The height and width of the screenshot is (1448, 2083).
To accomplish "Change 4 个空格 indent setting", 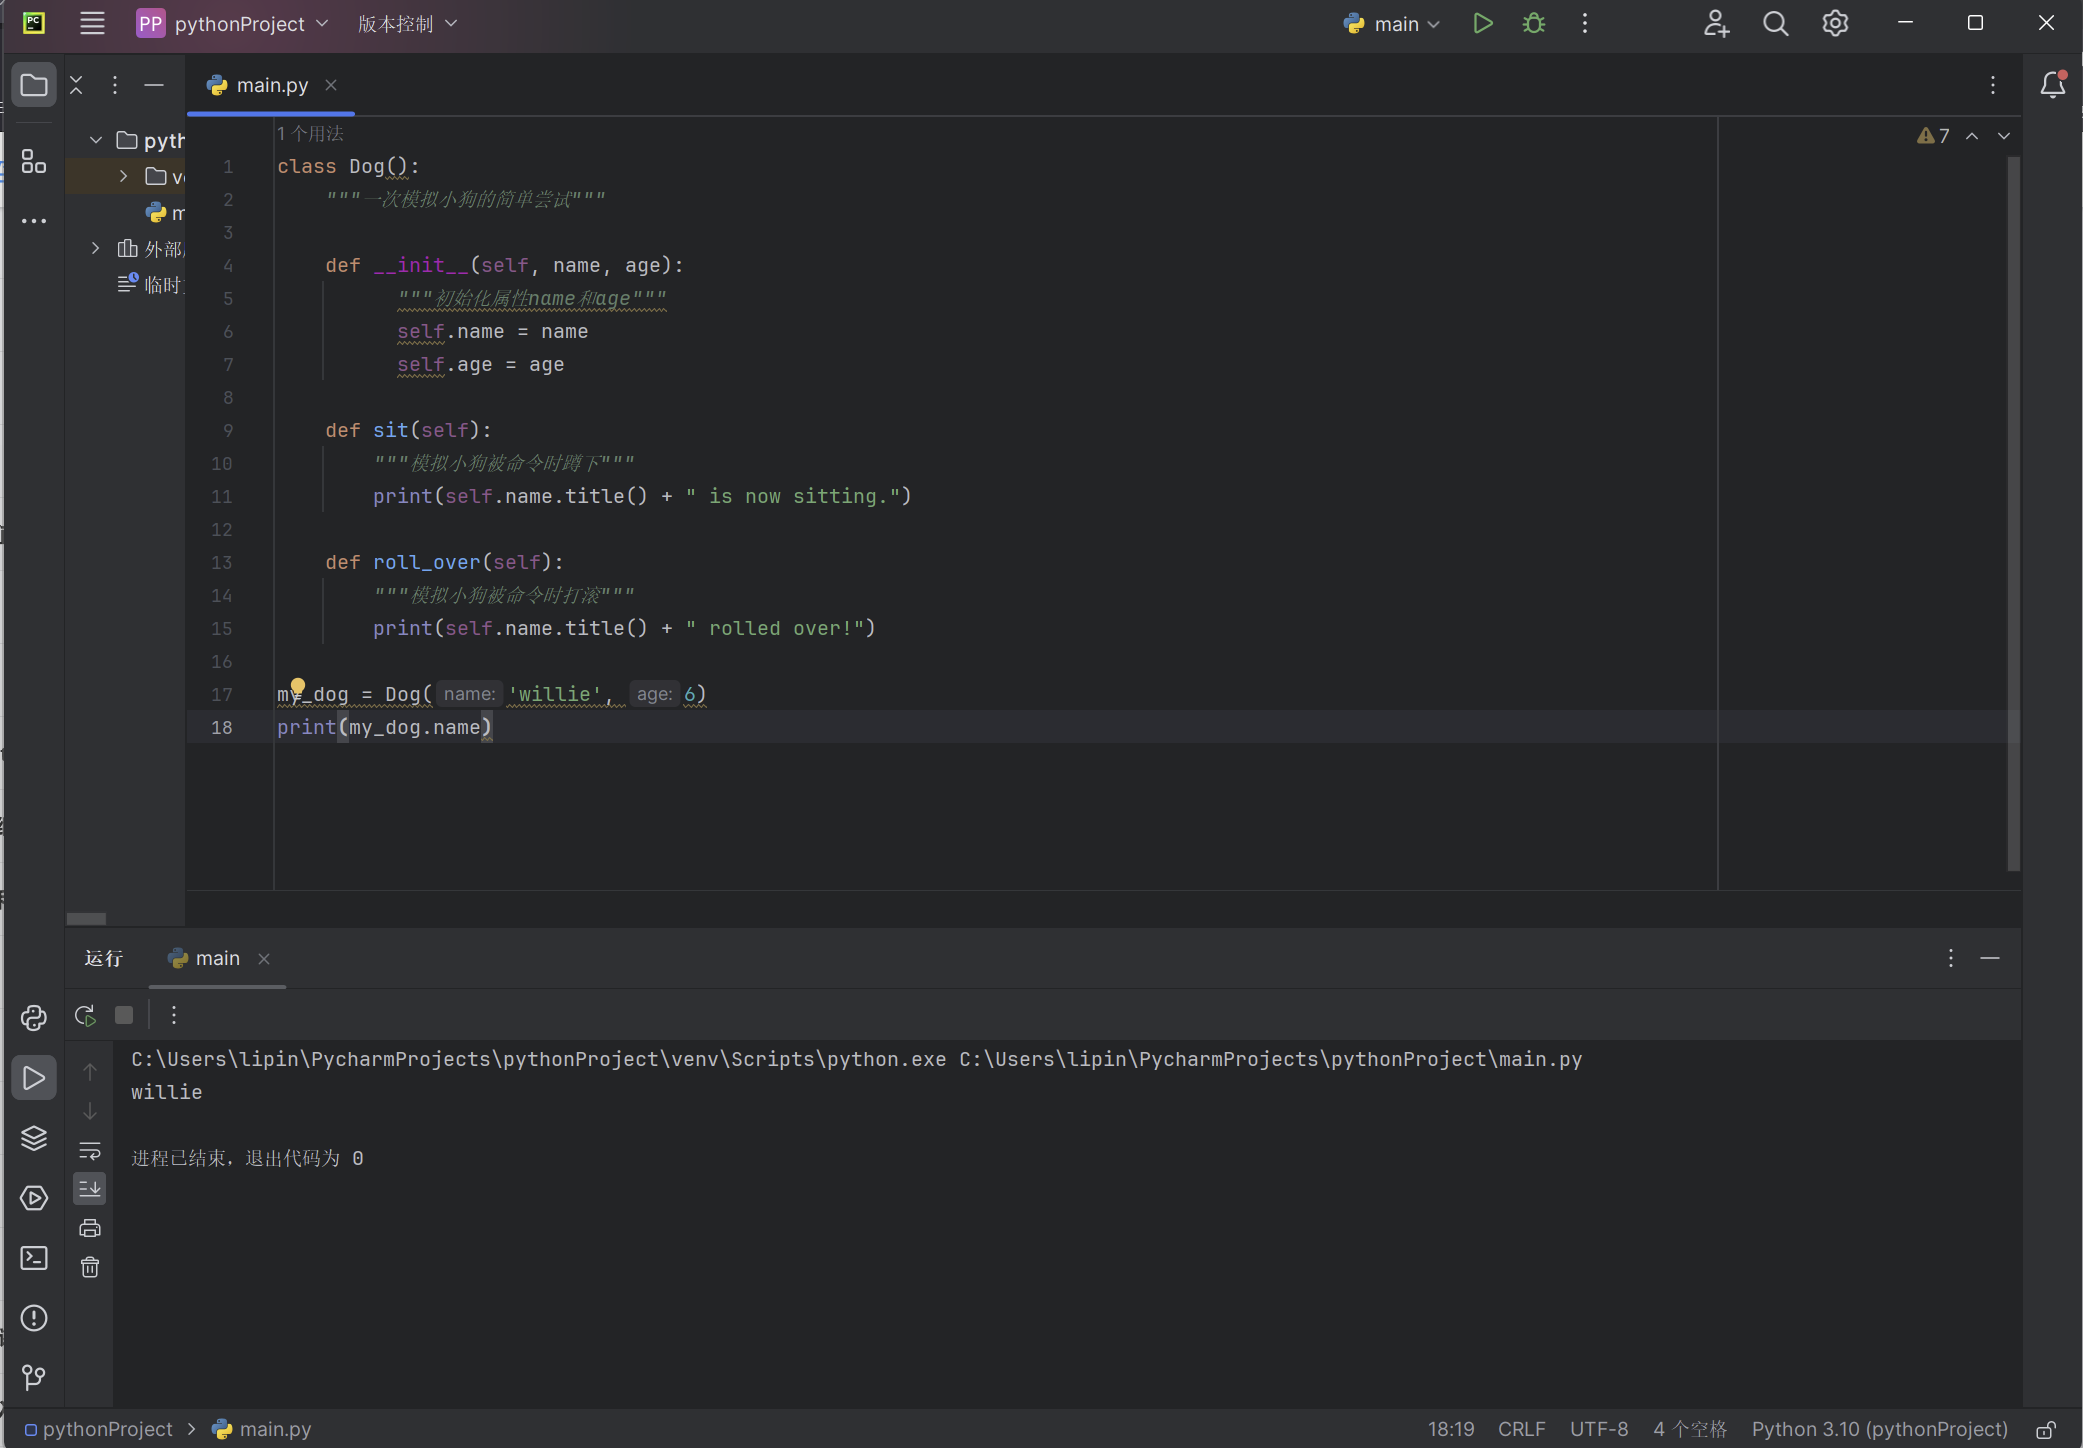I will [1690, 1429].
